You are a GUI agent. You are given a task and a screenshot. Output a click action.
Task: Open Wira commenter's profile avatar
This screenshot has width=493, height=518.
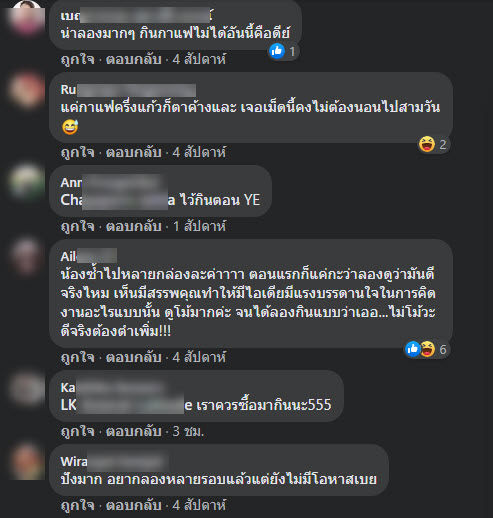tap(27, 462)
